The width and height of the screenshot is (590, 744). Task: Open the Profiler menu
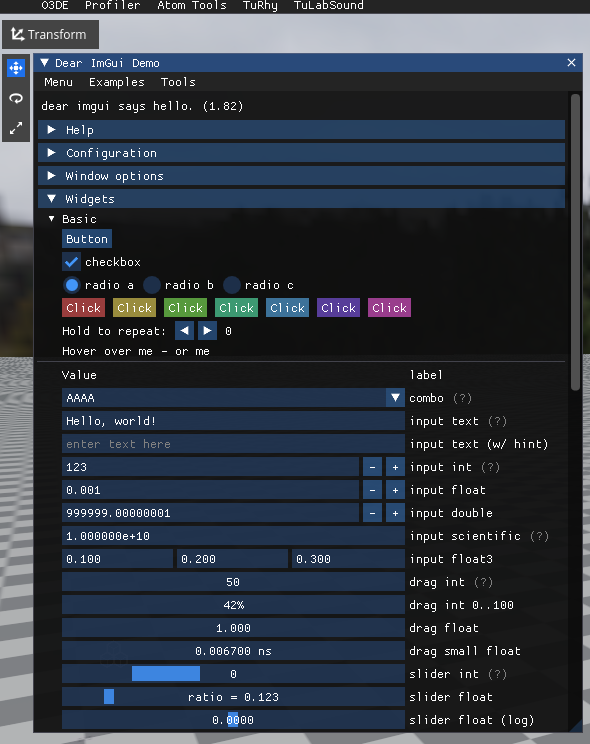point(112,5)
